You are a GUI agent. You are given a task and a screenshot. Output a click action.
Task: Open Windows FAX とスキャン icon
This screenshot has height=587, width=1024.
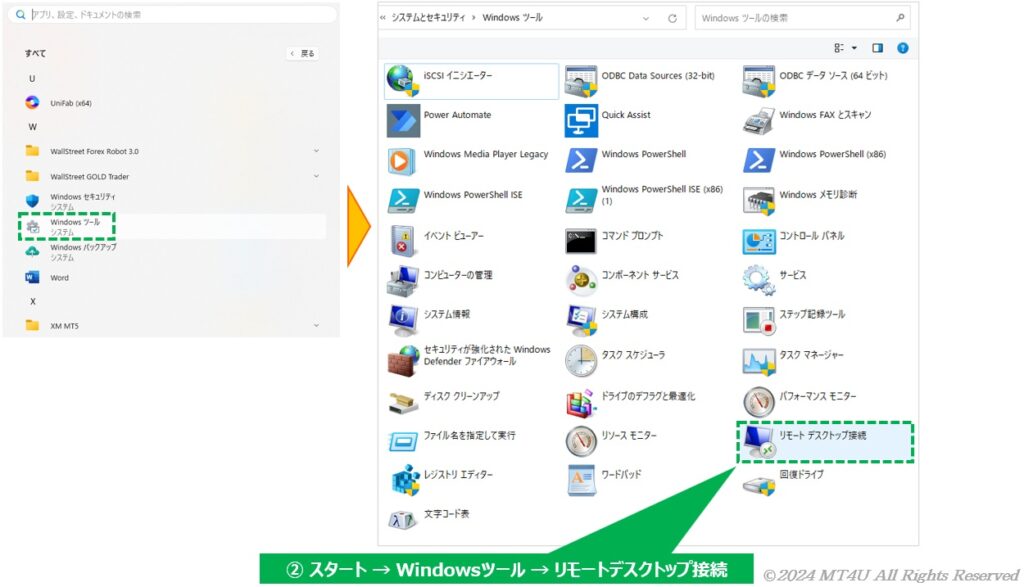point(758,121)
